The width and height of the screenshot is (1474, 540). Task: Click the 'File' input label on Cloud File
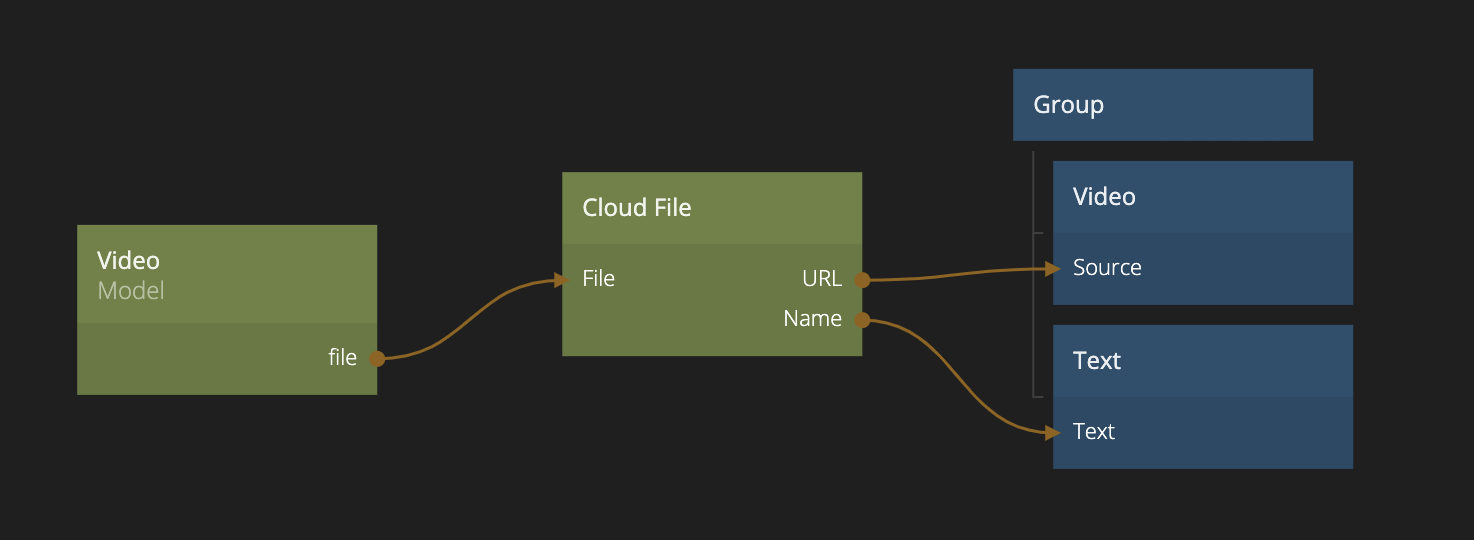point(599,279)
